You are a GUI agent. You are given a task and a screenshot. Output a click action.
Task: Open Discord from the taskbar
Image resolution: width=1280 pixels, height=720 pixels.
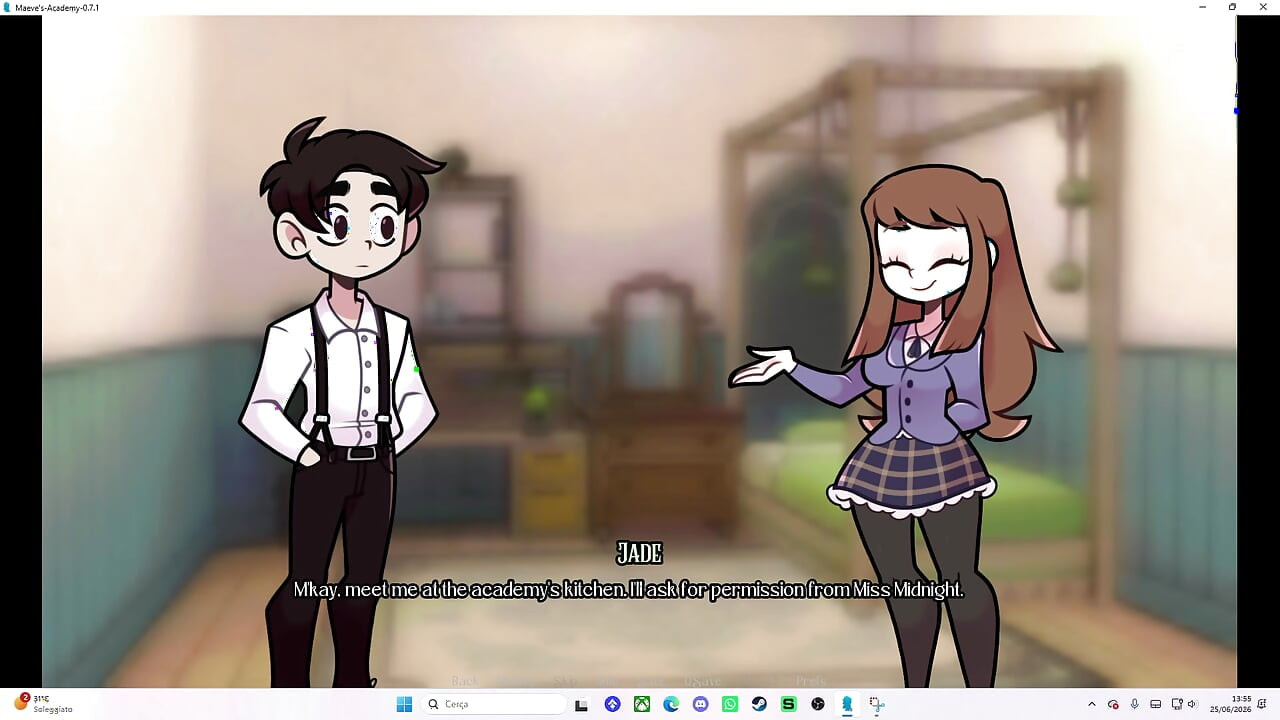[700, 704]
